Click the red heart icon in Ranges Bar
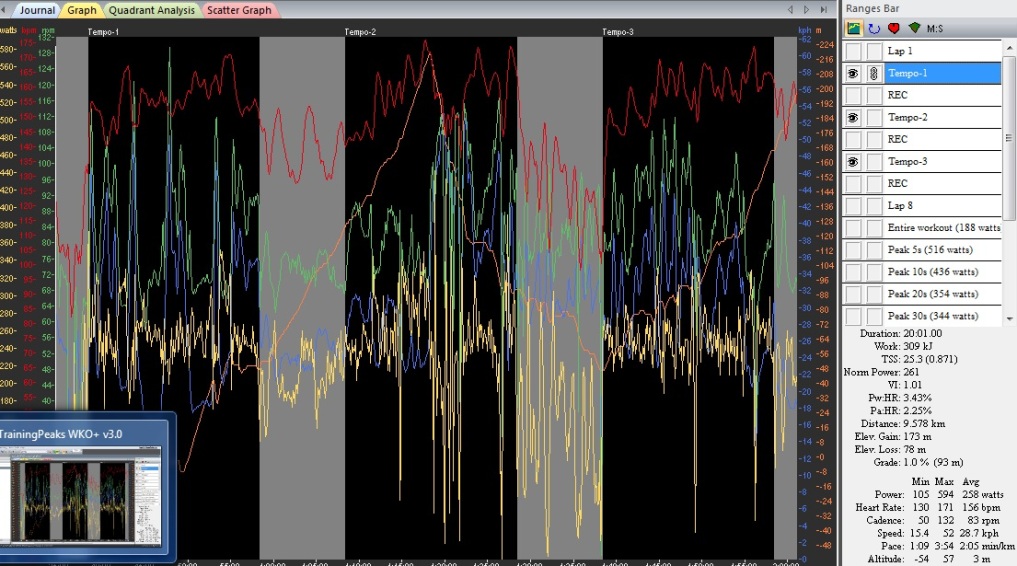The image size is (1017, 566). (x=893, y=28)
